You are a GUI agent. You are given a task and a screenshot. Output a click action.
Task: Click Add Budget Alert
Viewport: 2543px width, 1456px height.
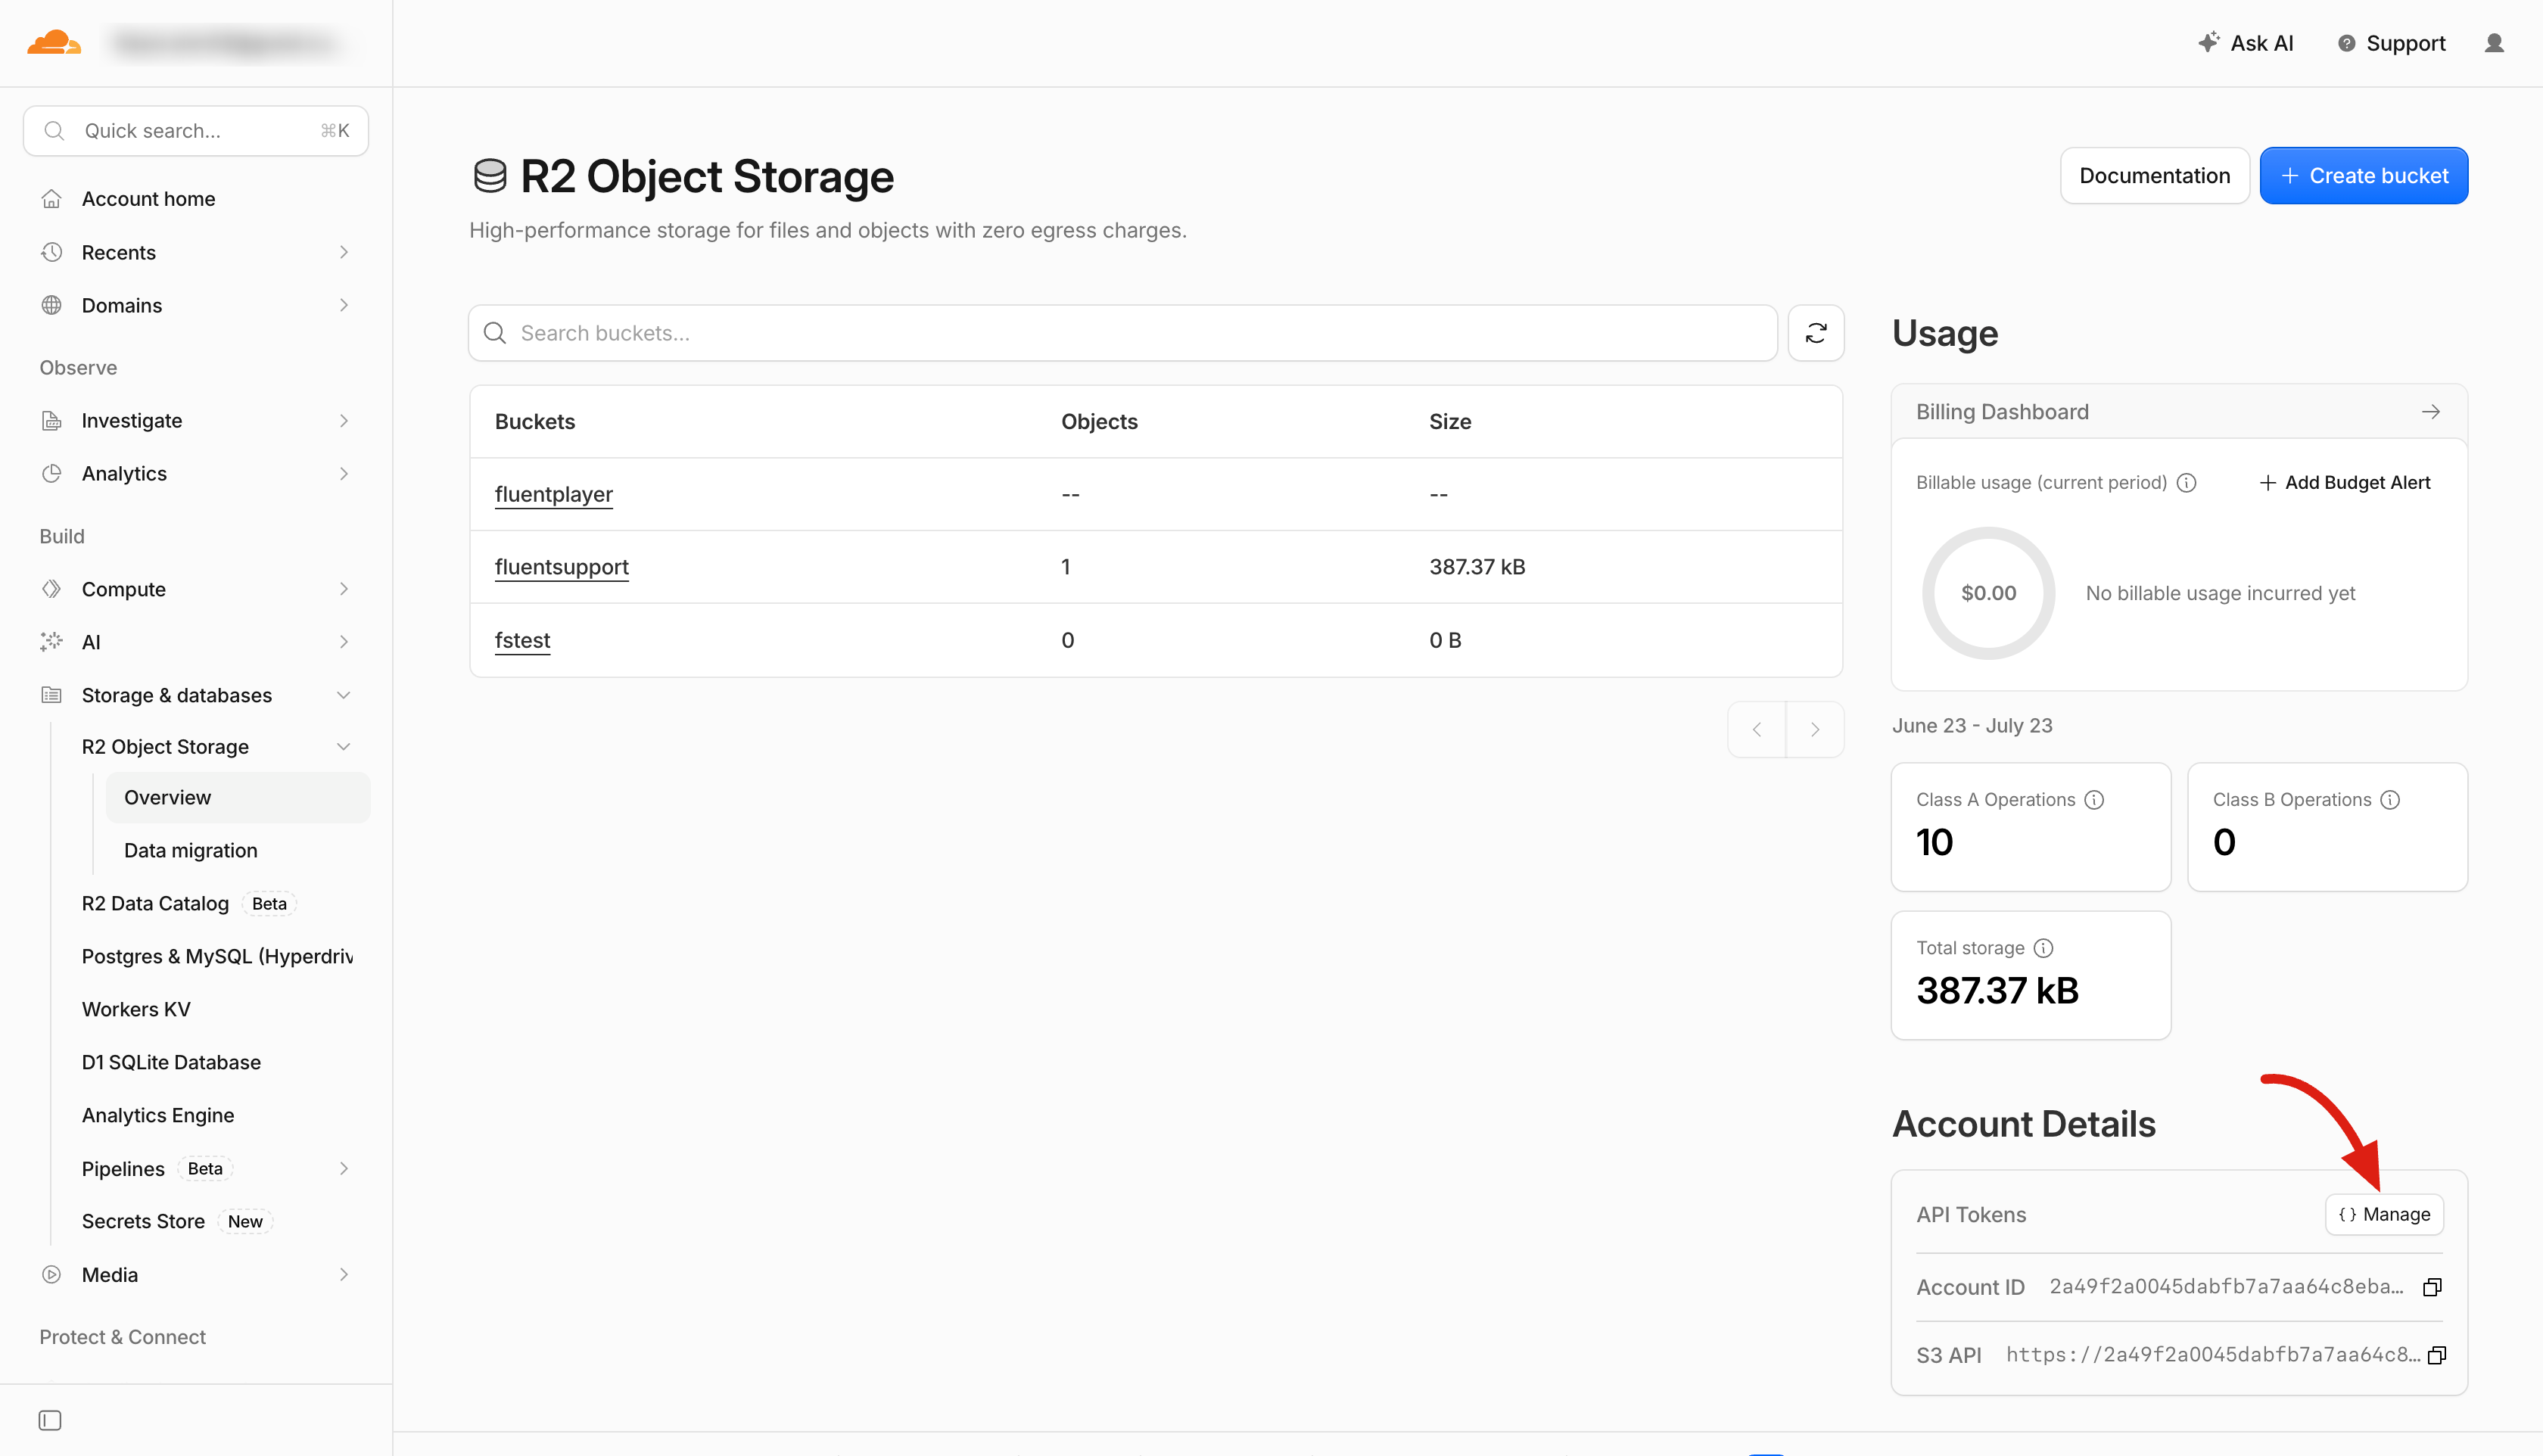click(x=2344, y=483)
